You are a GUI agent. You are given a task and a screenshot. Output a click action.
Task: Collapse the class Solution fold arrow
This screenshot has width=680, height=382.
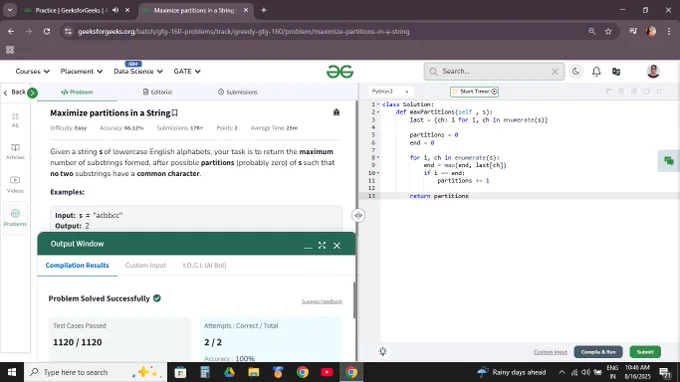[x=378, y=104]
